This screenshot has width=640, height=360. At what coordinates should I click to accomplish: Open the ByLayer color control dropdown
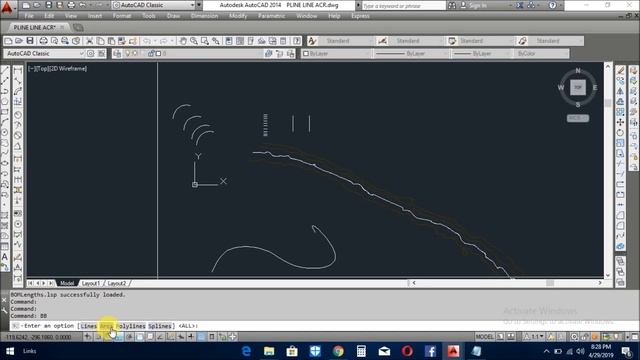click(x=336, y=53)
